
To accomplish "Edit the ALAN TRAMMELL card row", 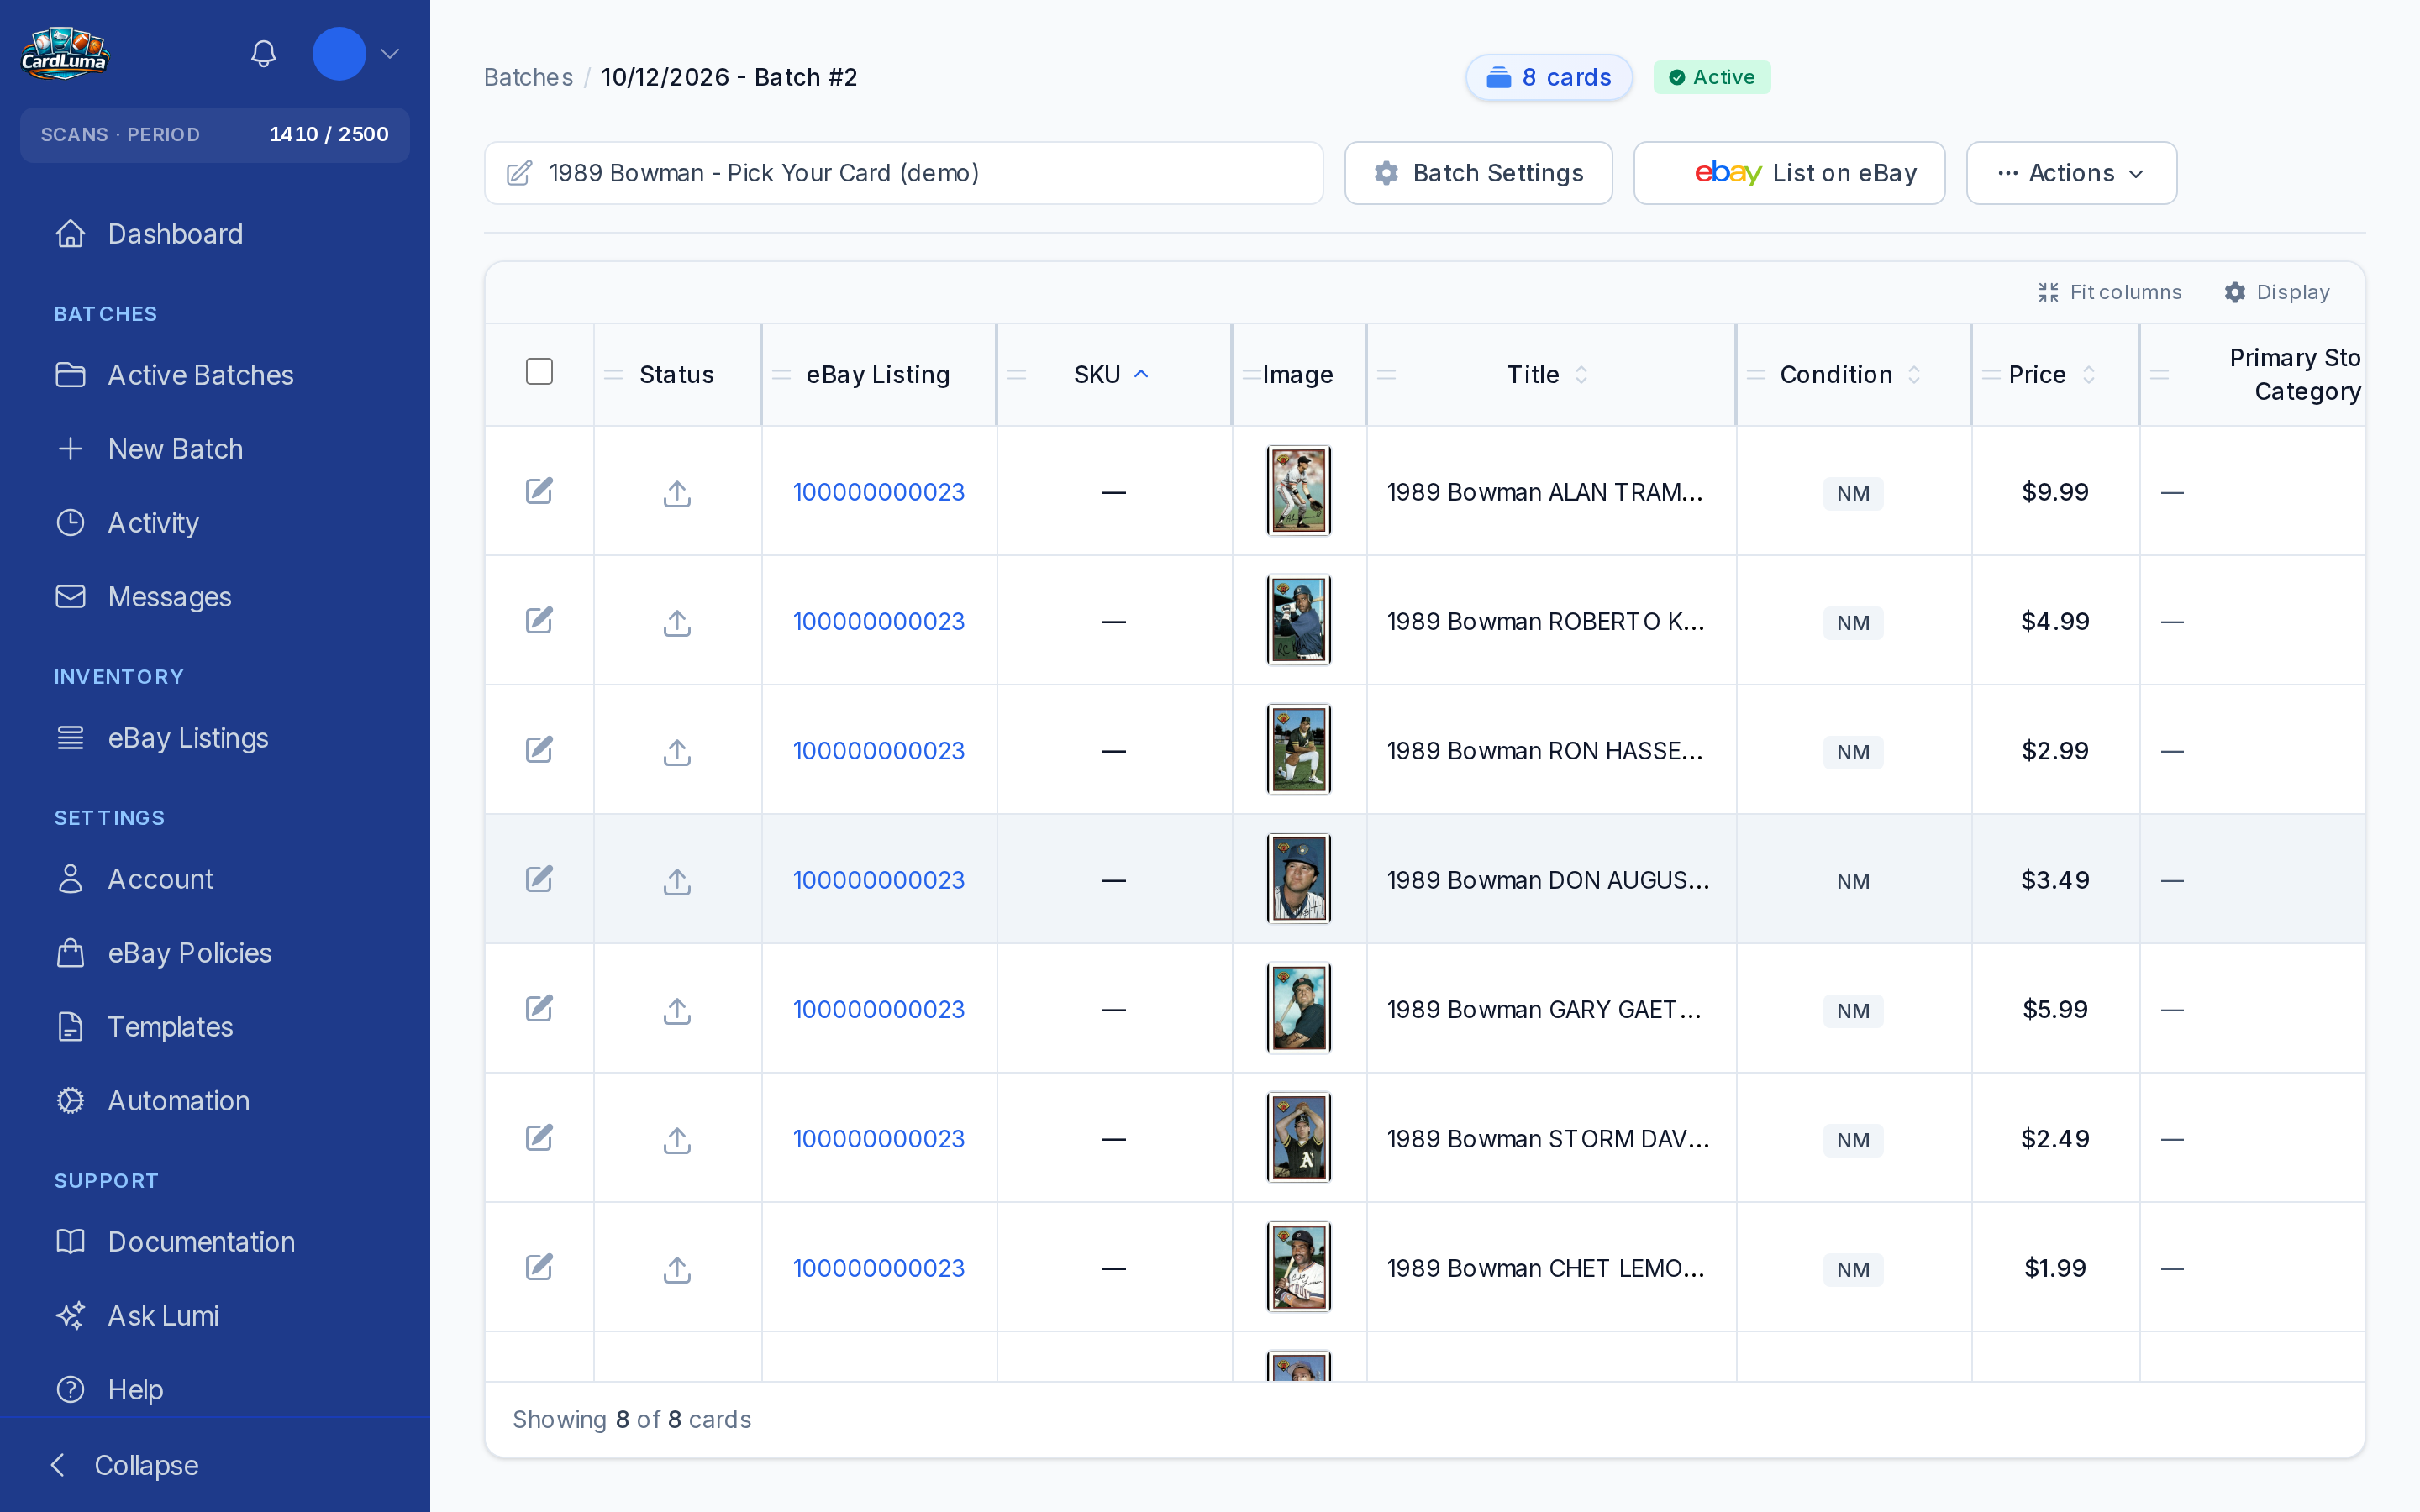I will [539, 491].
